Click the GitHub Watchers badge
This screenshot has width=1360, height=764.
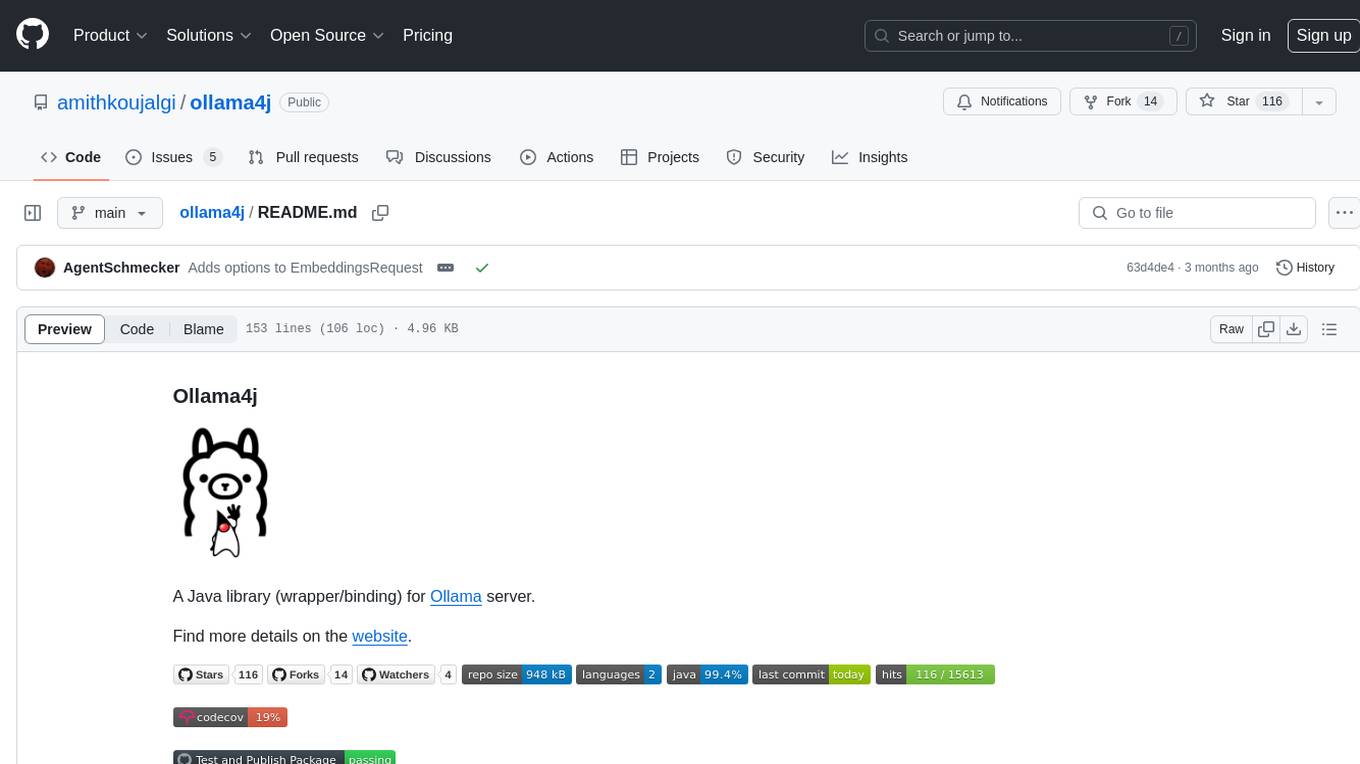coord(407,675)
